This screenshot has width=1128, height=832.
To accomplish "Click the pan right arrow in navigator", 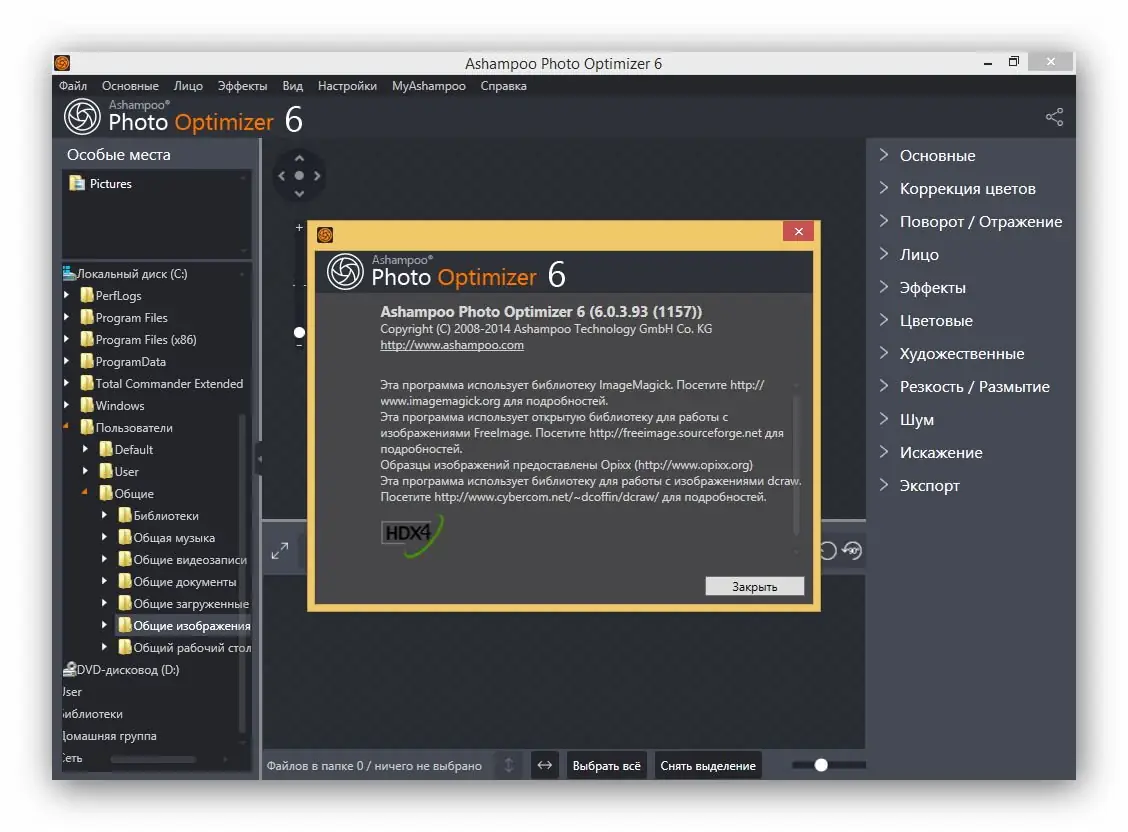I will pos(317,175).
